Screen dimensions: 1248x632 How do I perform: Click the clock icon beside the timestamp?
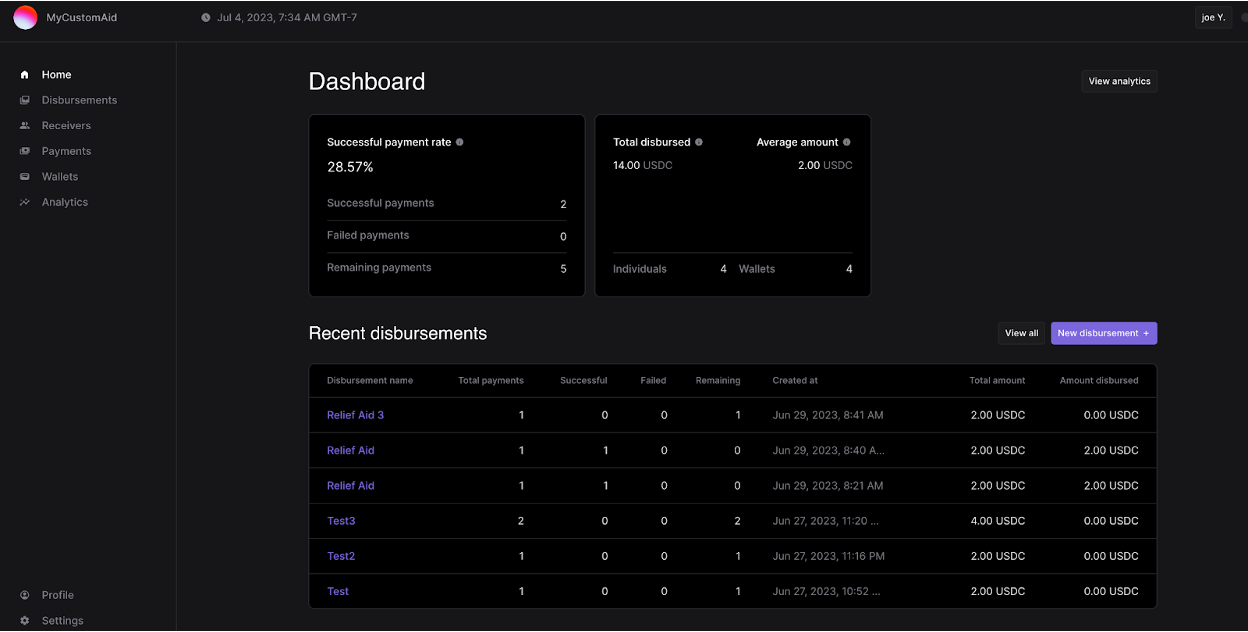click(x=205, y=16)
